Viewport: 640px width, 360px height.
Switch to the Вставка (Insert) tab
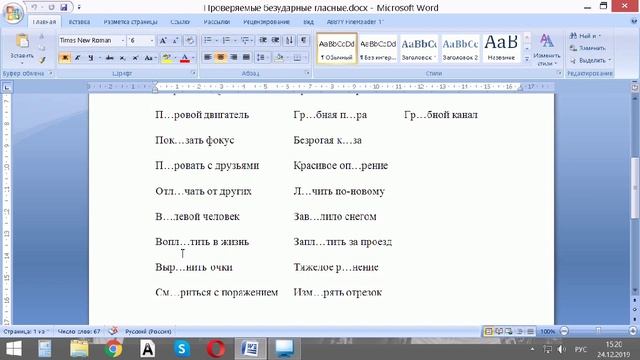point(79,22)
